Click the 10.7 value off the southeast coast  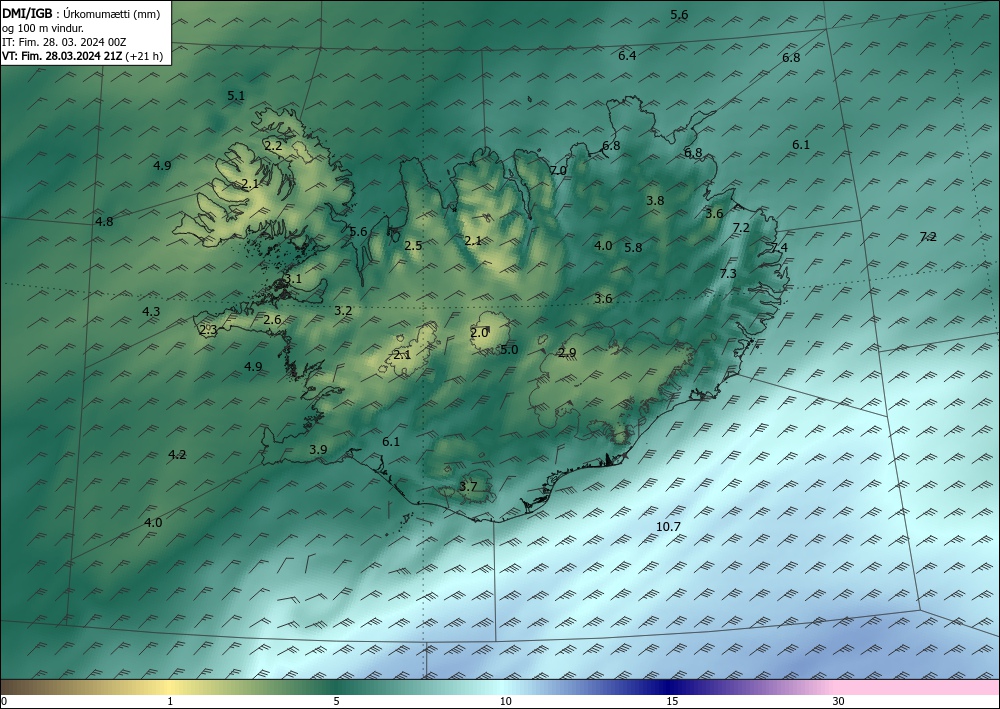pyautogui.click(x=668, y=527)
